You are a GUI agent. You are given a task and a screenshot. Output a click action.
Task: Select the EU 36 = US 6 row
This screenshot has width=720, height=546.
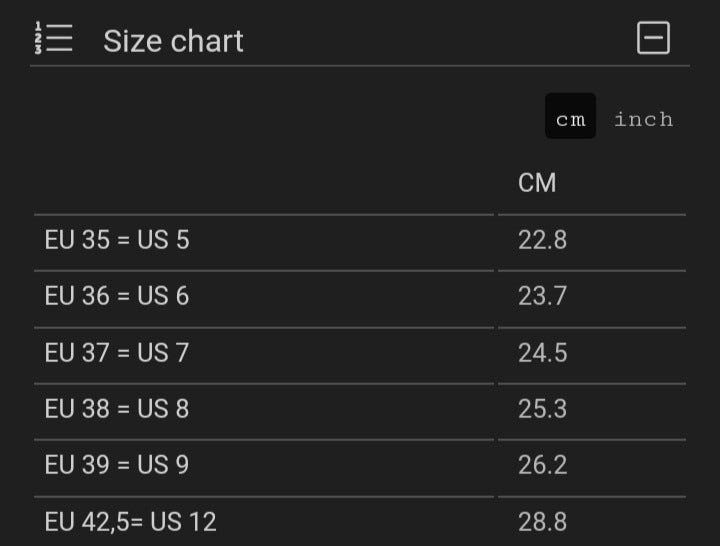(x=117, y=296)
